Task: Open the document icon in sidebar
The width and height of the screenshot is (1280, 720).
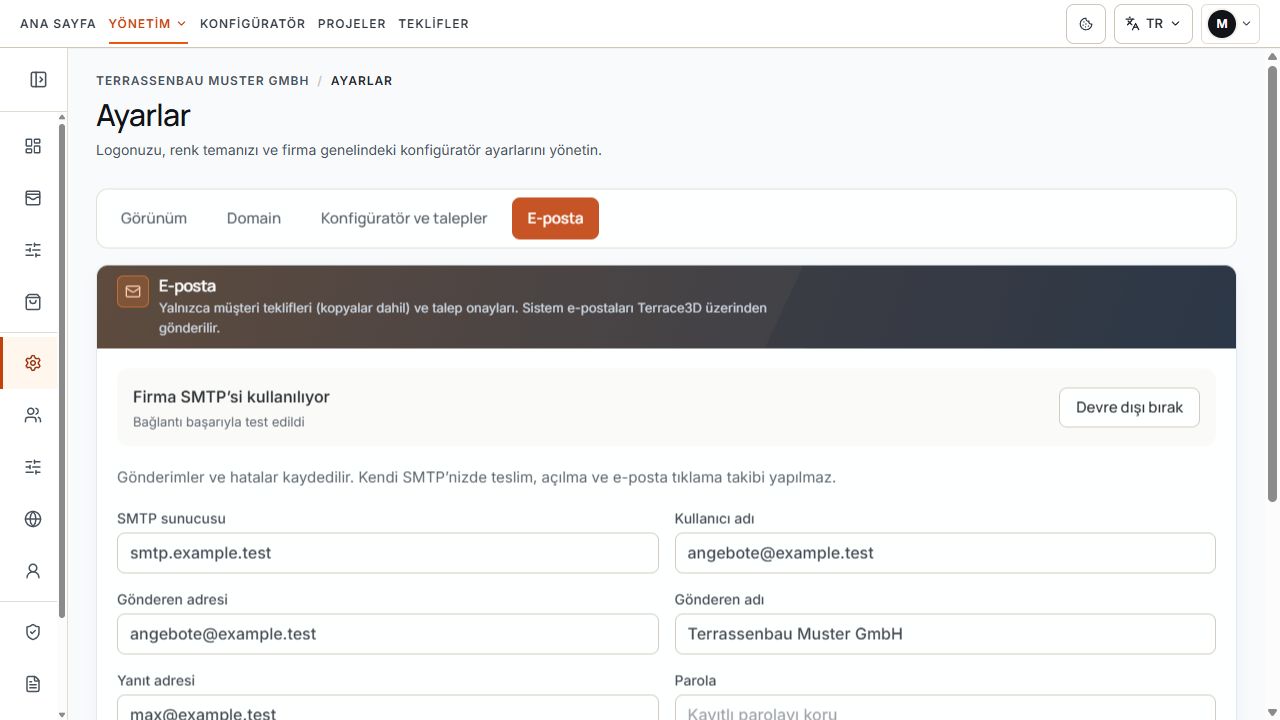Action: (x=33, y=684)
